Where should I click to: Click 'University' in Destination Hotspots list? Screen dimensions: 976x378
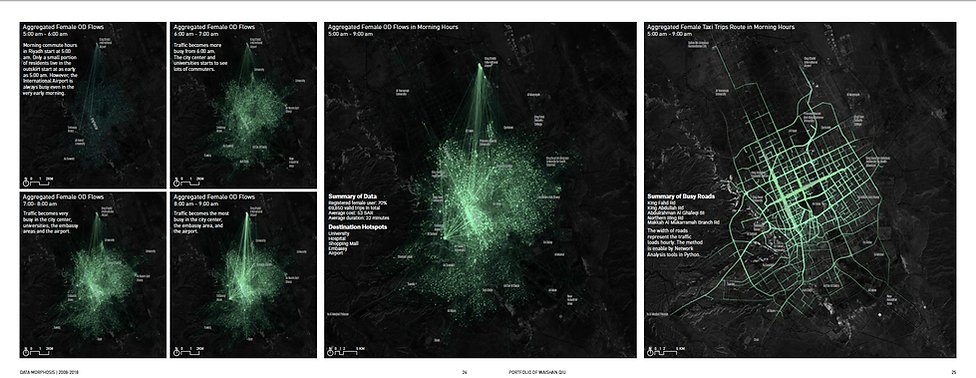click(339, 234)
